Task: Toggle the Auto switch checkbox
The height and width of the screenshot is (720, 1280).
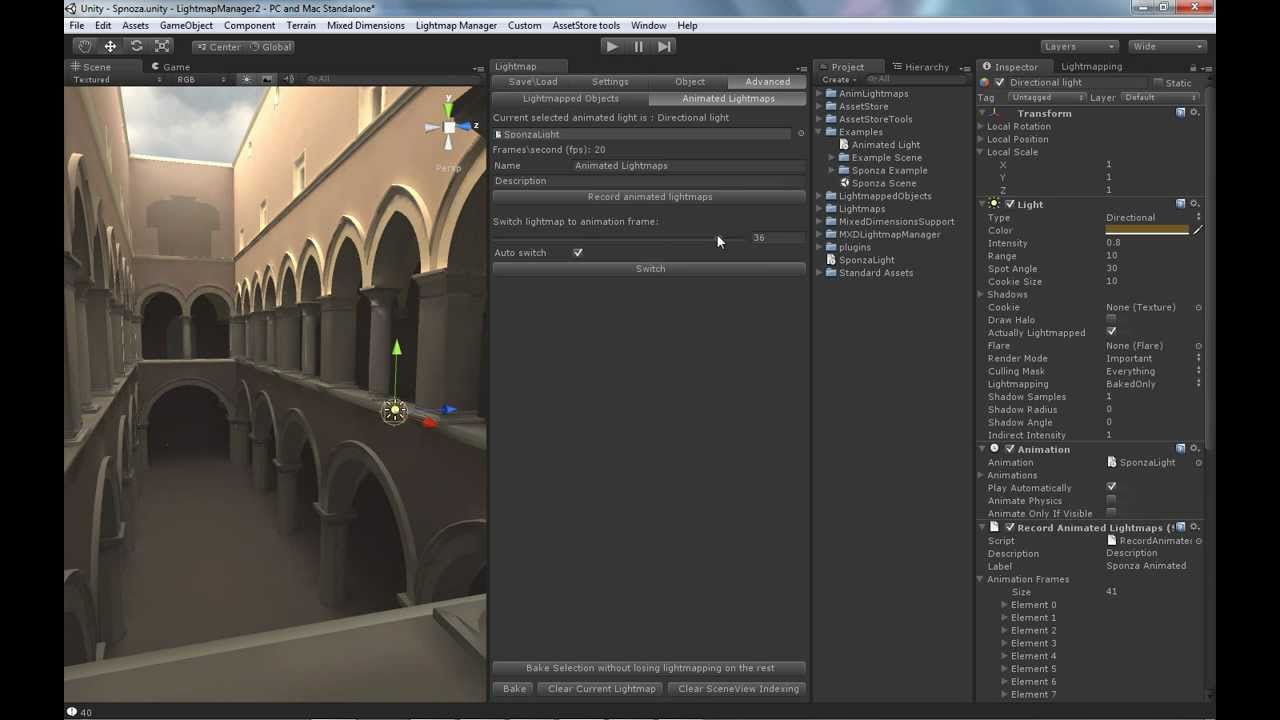Action: (x=578, y=253)
